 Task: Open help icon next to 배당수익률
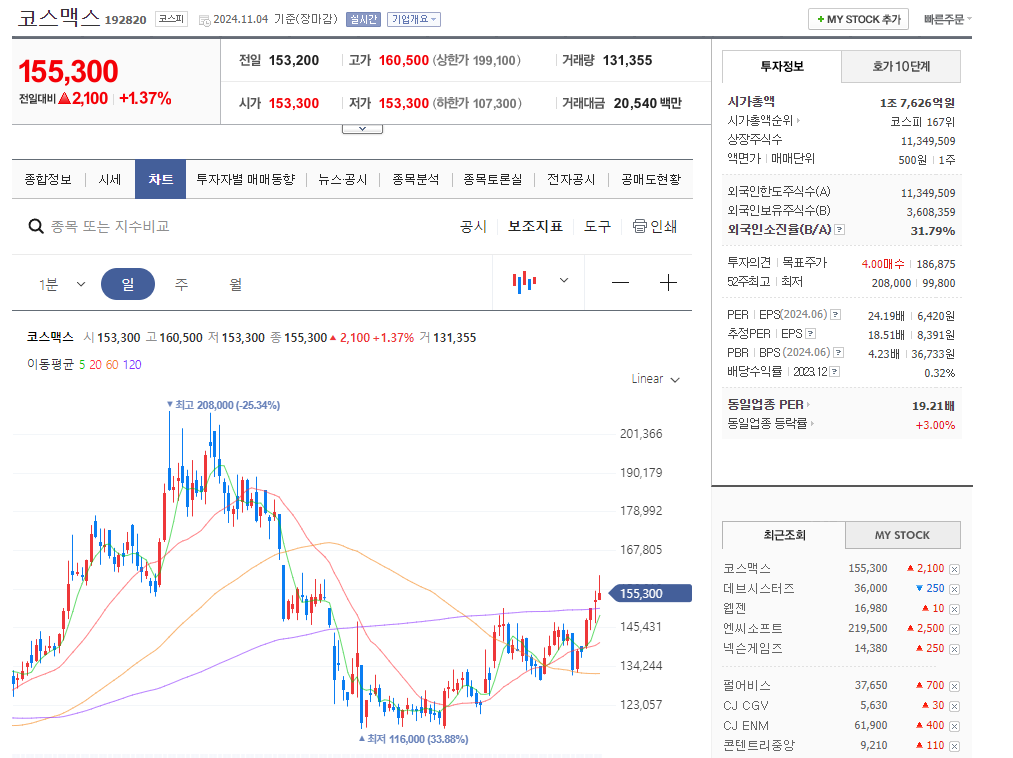click(835, 372)
